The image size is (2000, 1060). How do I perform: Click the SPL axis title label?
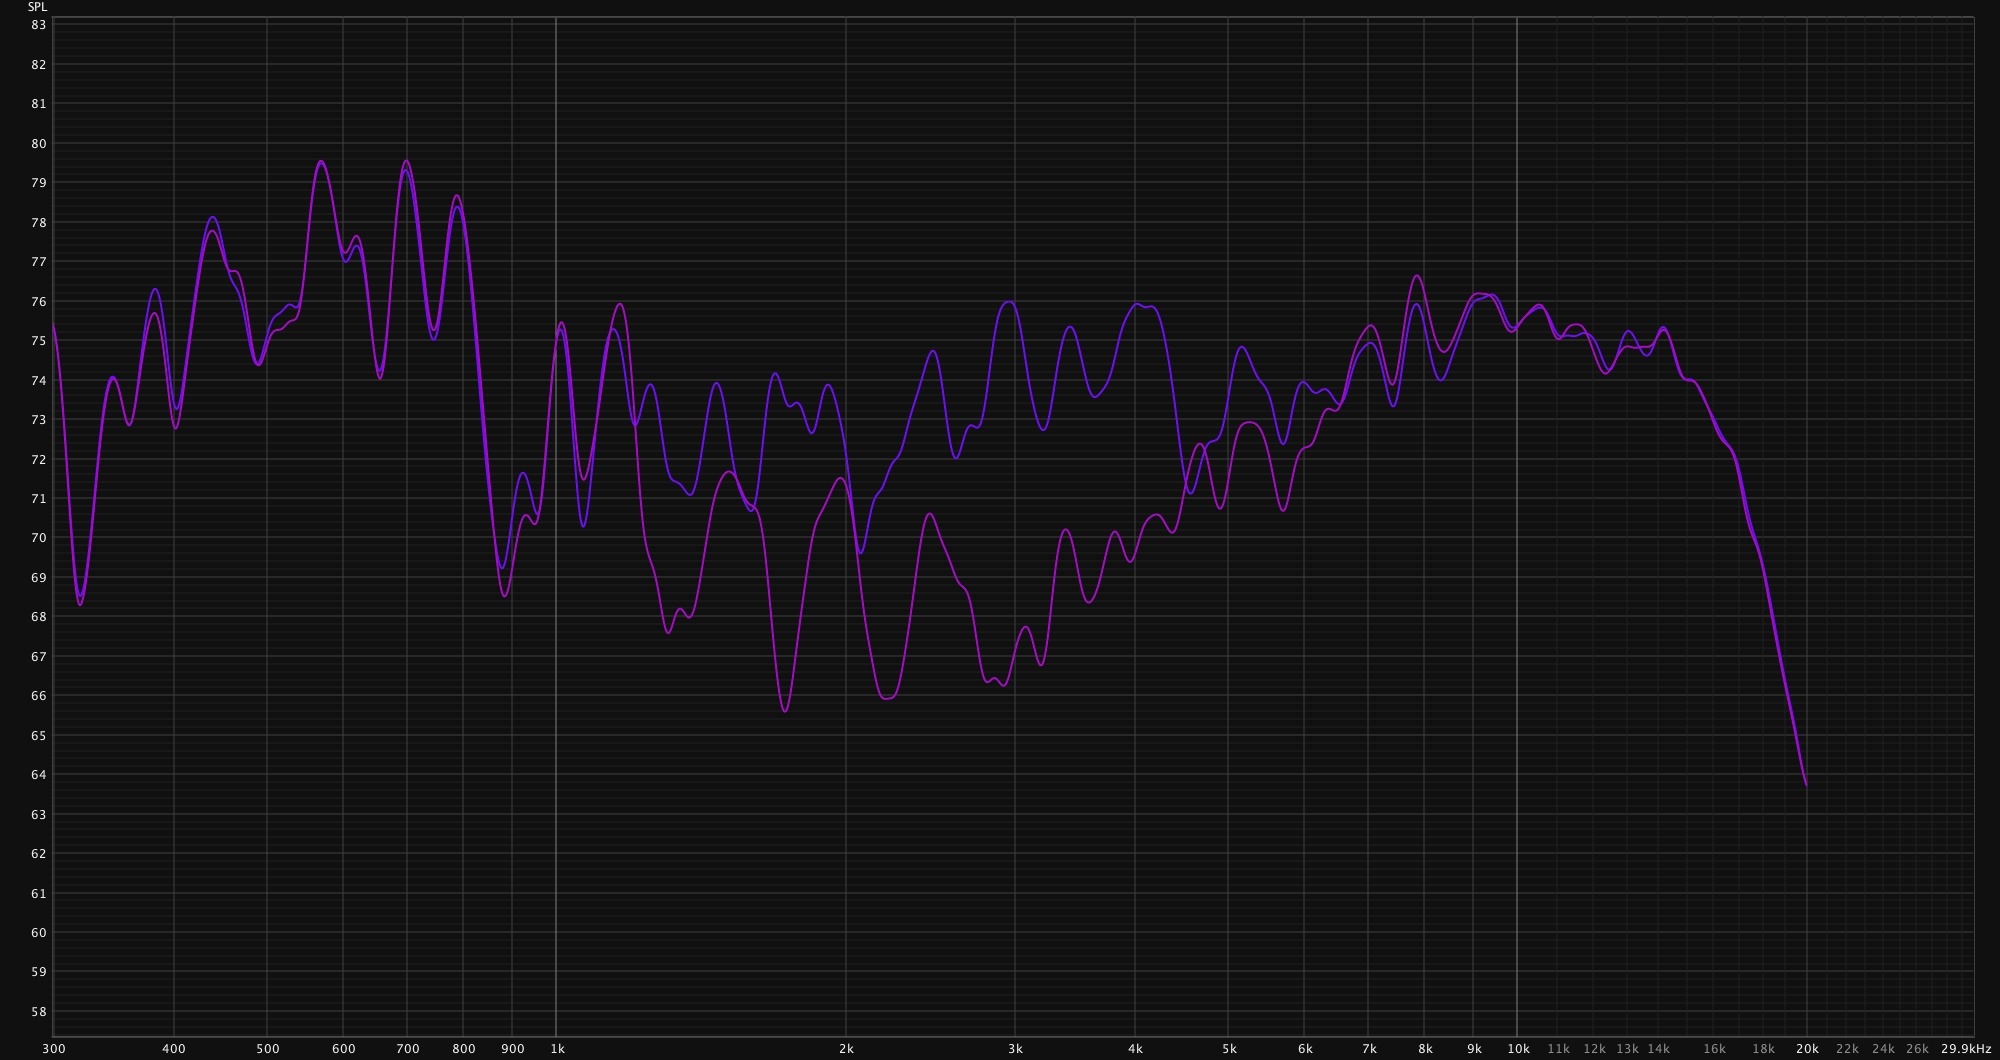37,7
